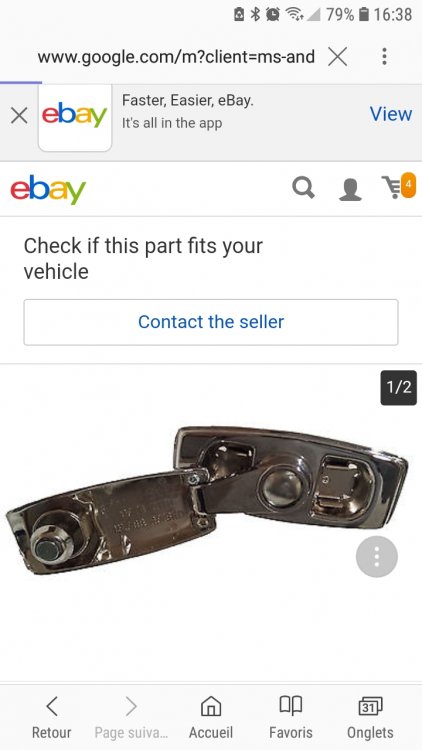This screenshot has height=750, width=422.
Task: Go forward using Page suivante
Action: coord(131,717)
